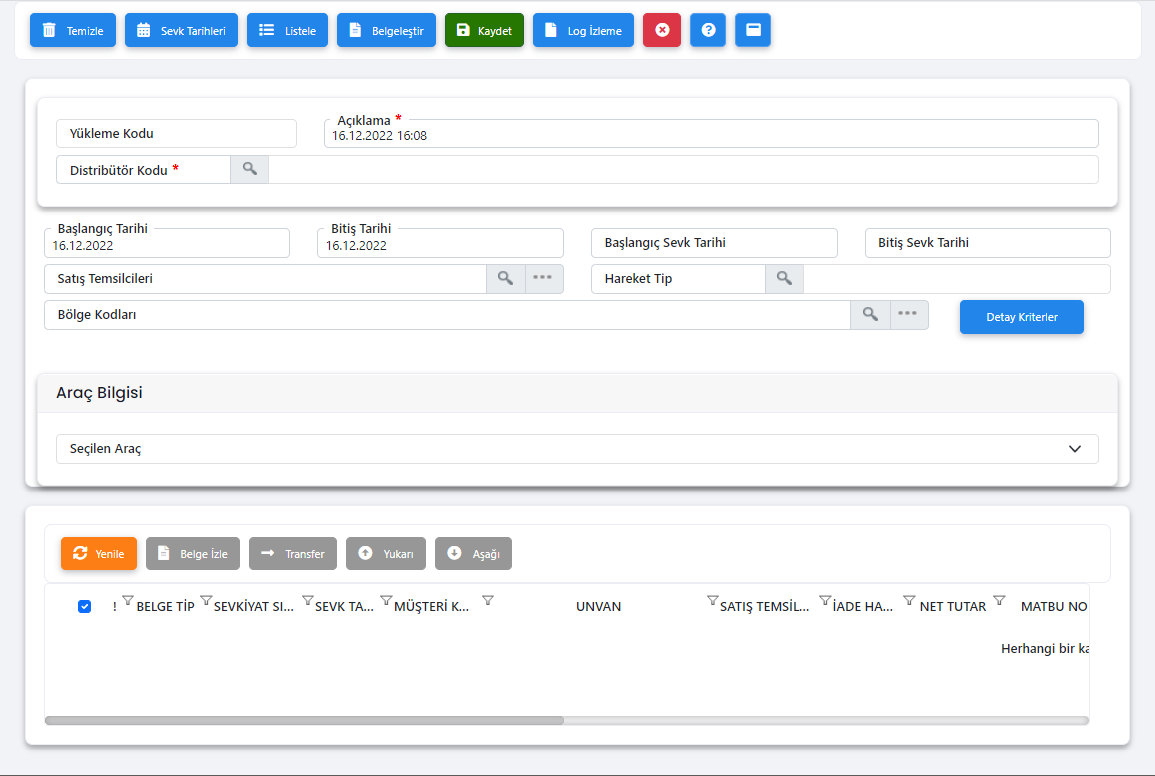Open help with the question mark icon
This screenshot has width=1155, height=776.
pyautogui.click(x=708, y=31)
